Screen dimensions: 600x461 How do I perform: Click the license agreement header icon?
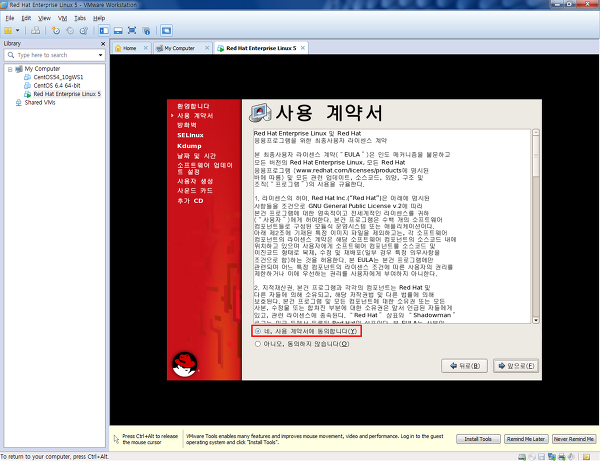coord(260,113)
